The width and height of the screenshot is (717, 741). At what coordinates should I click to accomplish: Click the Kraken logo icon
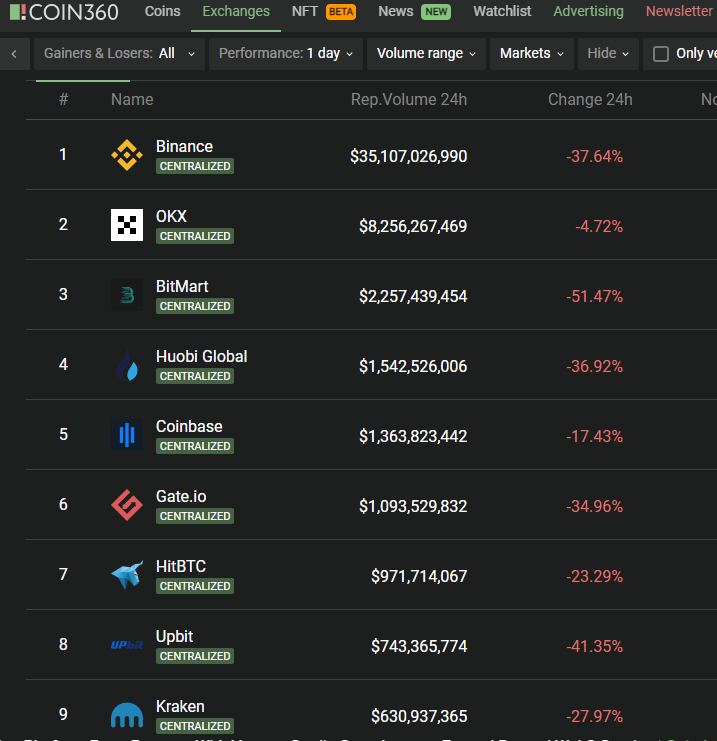point(127,715)
